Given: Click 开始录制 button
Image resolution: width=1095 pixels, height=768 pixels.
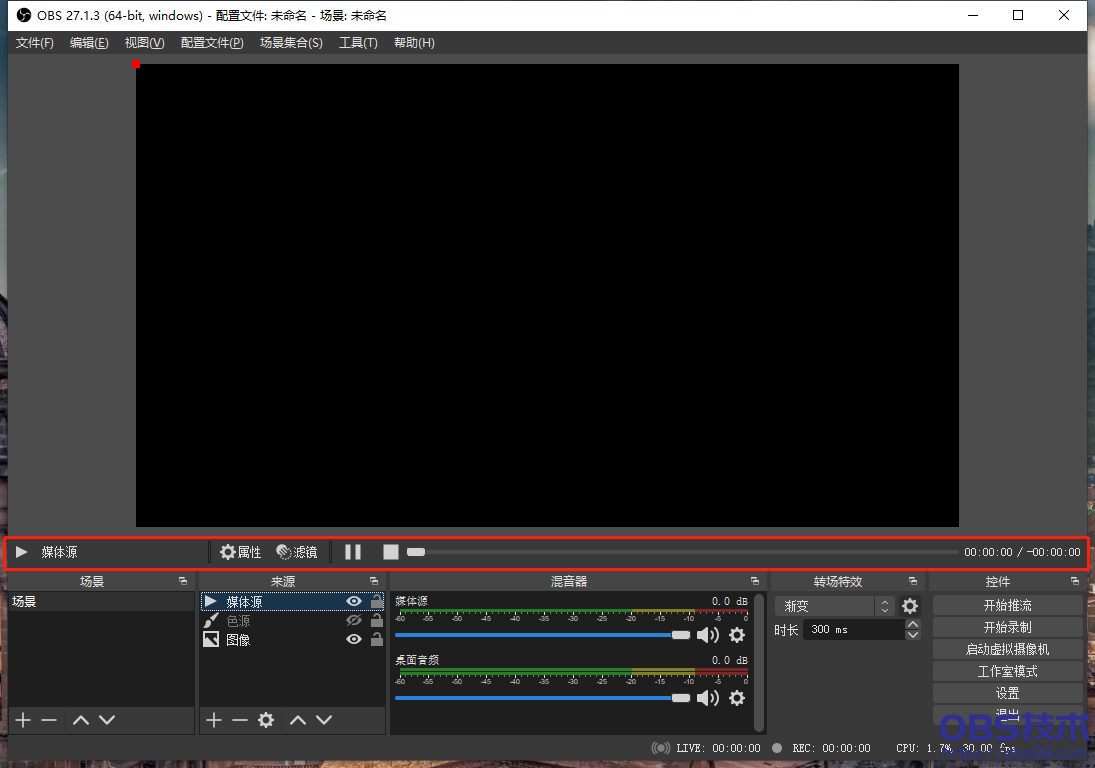Looking at the screenshot, I should (1008, 627).
